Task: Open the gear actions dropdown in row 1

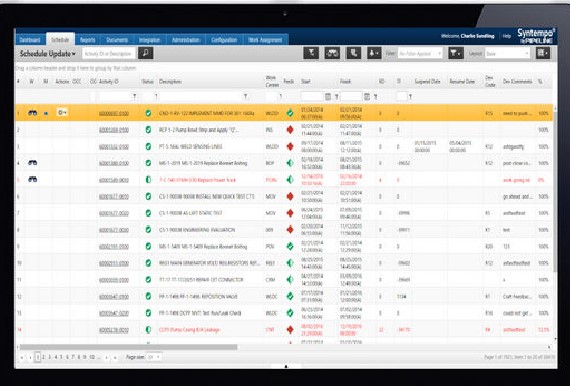Action: 62,113
